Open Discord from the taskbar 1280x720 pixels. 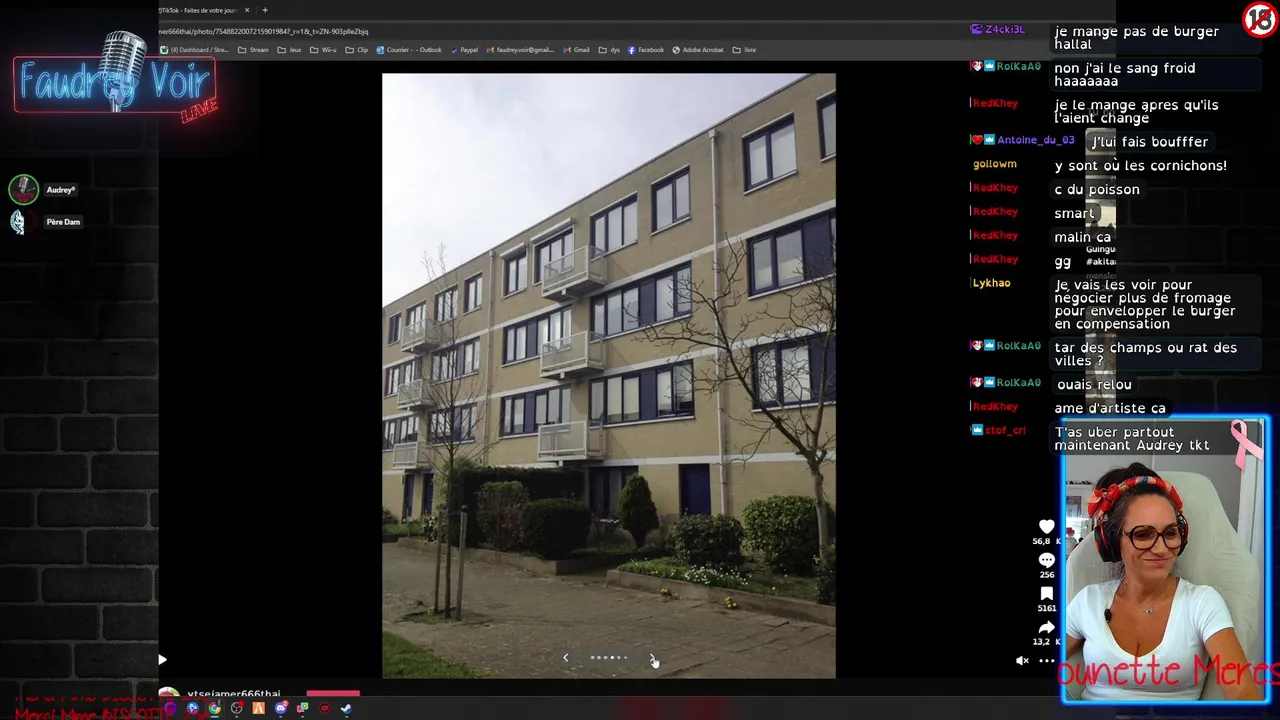[281, 708]
